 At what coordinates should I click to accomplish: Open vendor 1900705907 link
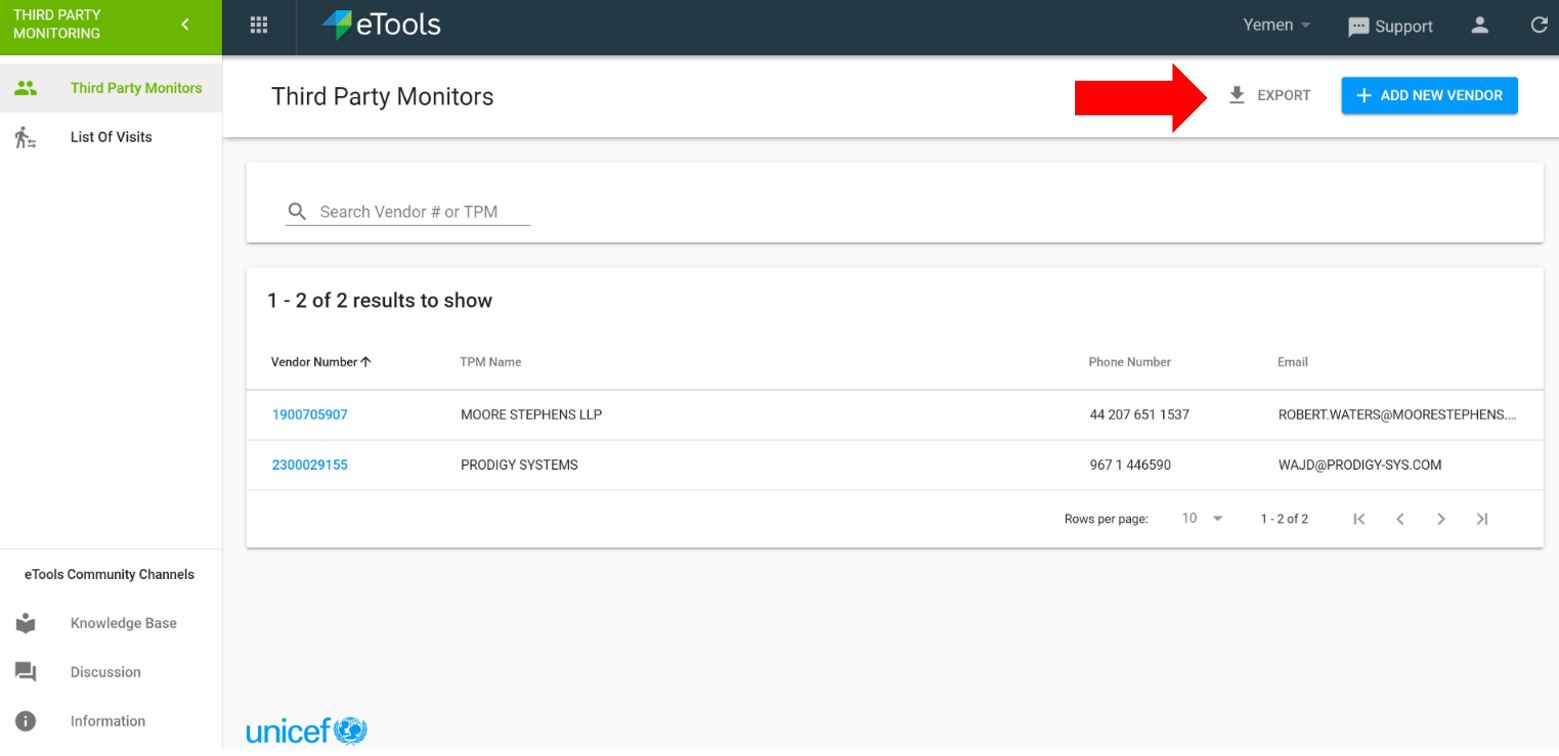tap(310, 415)
